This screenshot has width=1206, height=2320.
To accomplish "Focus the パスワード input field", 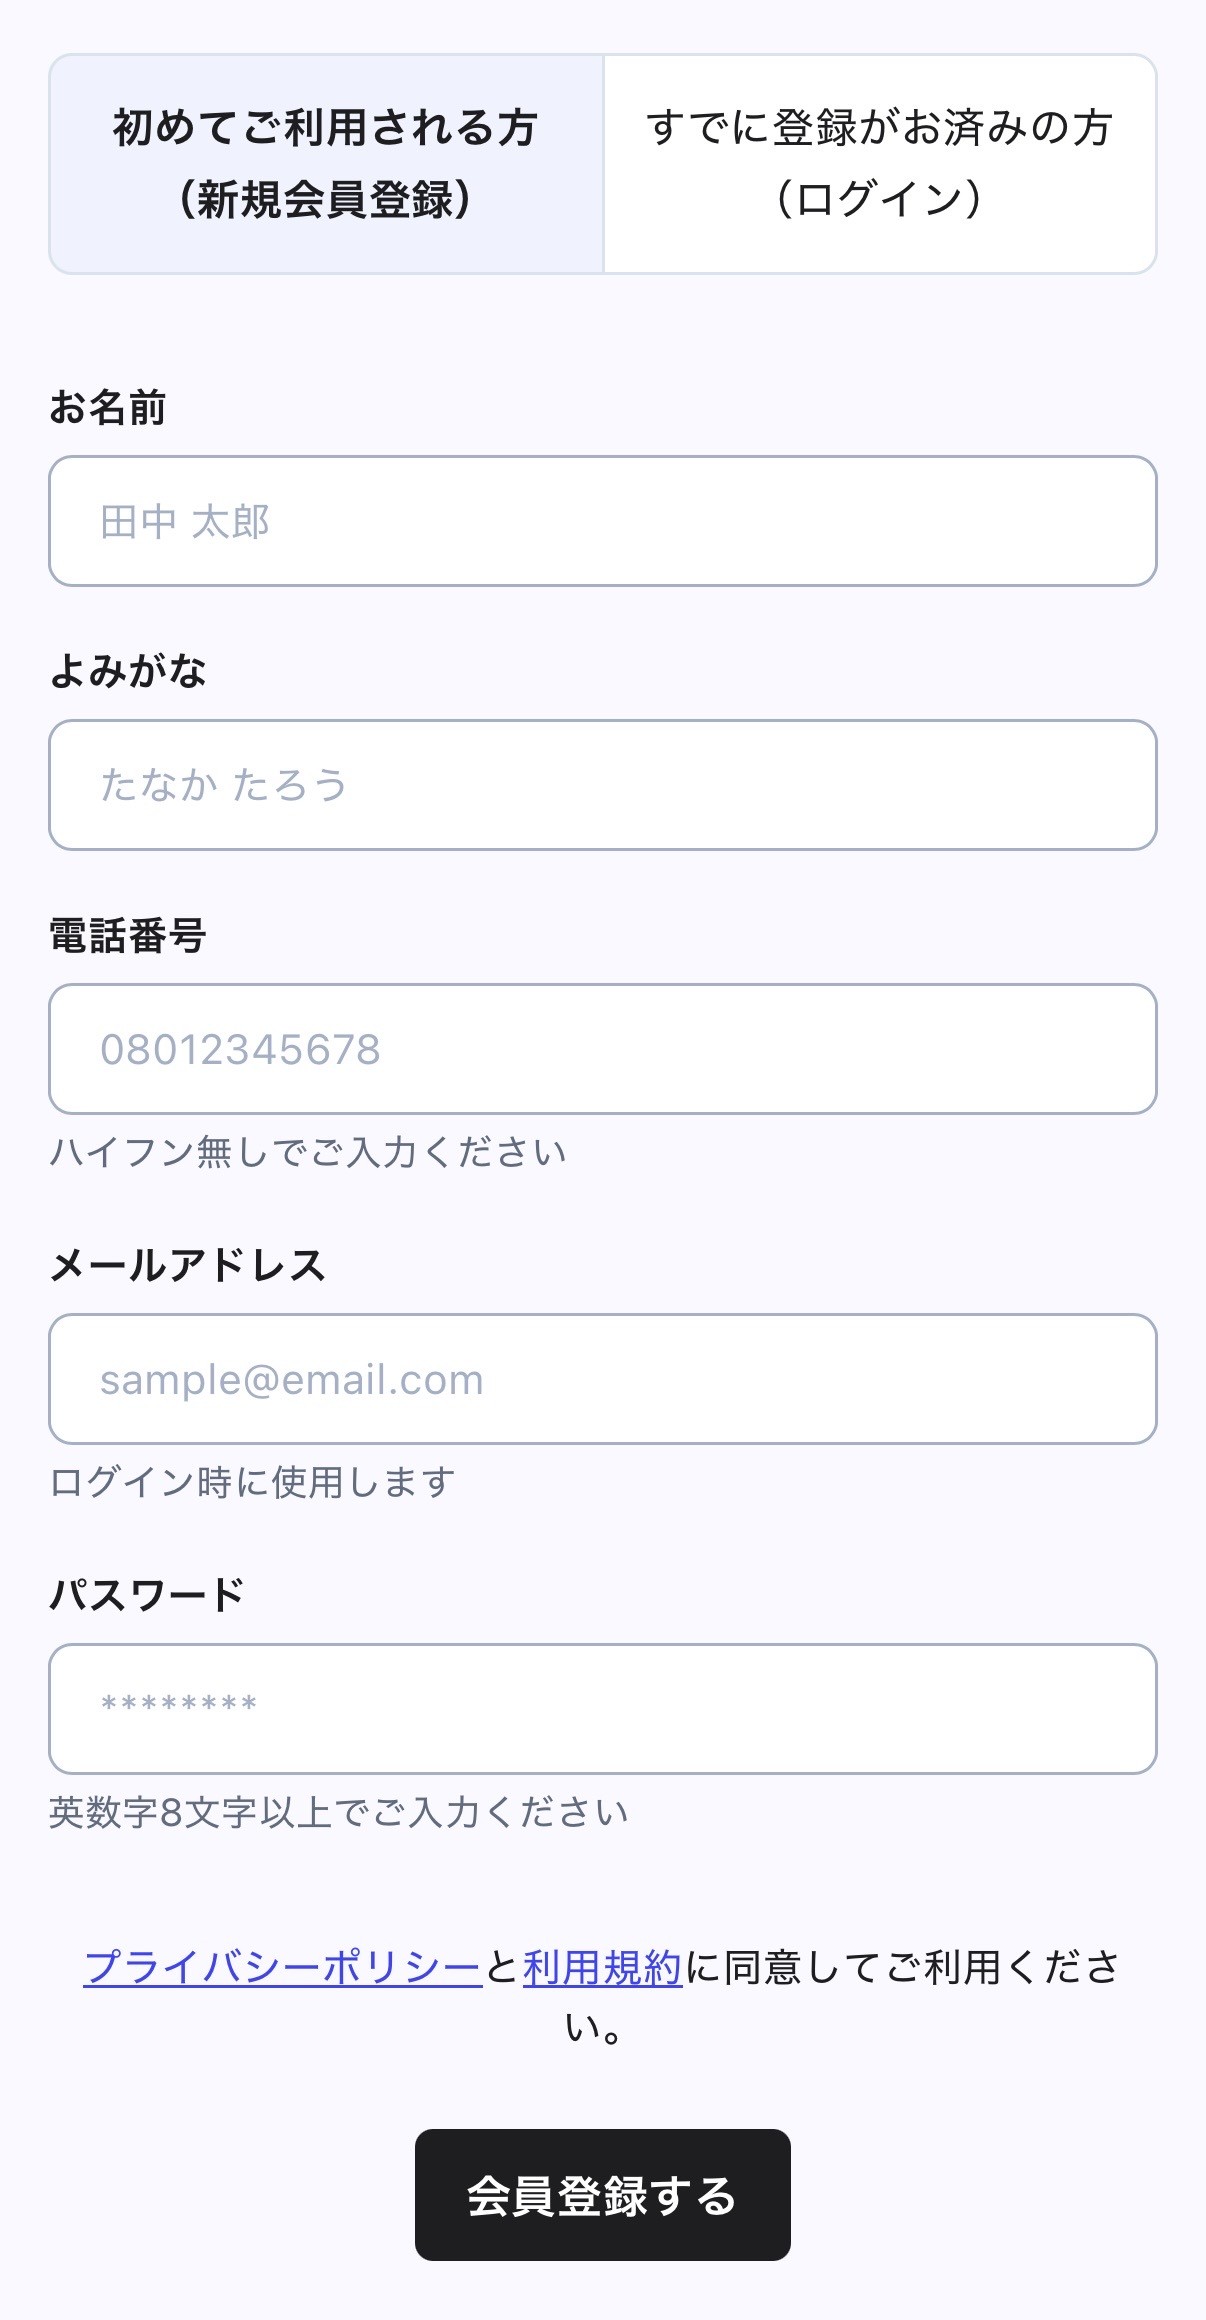I will [602, 1709].
